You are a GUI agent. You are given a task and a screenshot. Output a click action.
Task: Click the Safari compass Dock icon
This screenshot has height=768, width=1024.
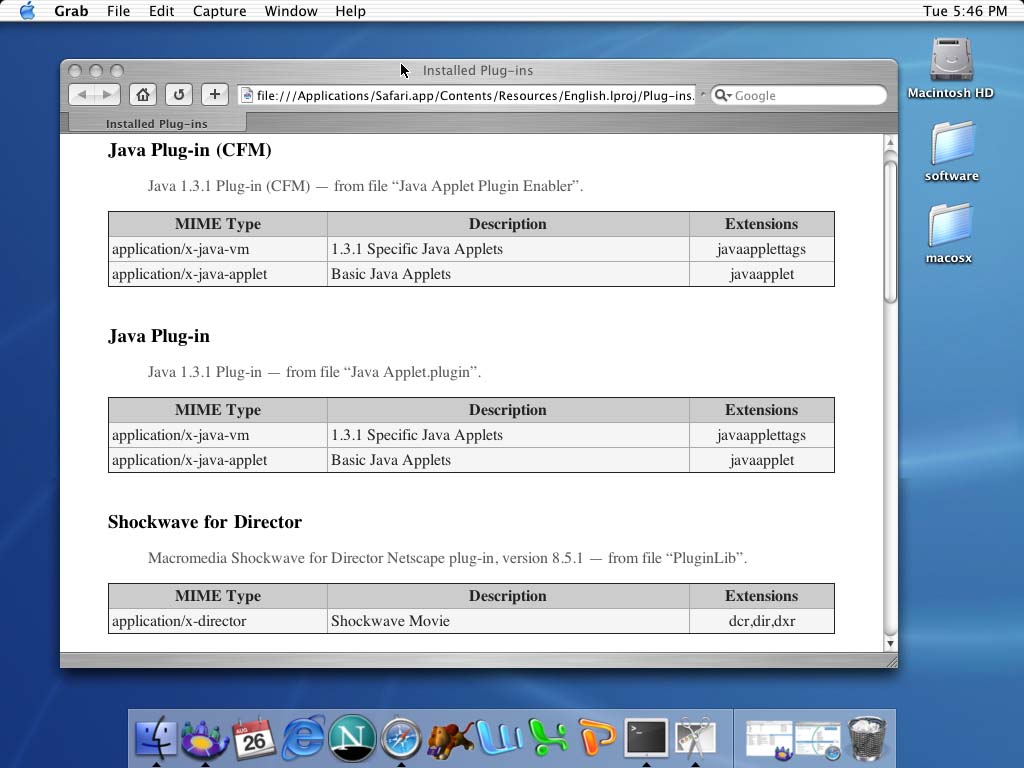tap(401, 739)
